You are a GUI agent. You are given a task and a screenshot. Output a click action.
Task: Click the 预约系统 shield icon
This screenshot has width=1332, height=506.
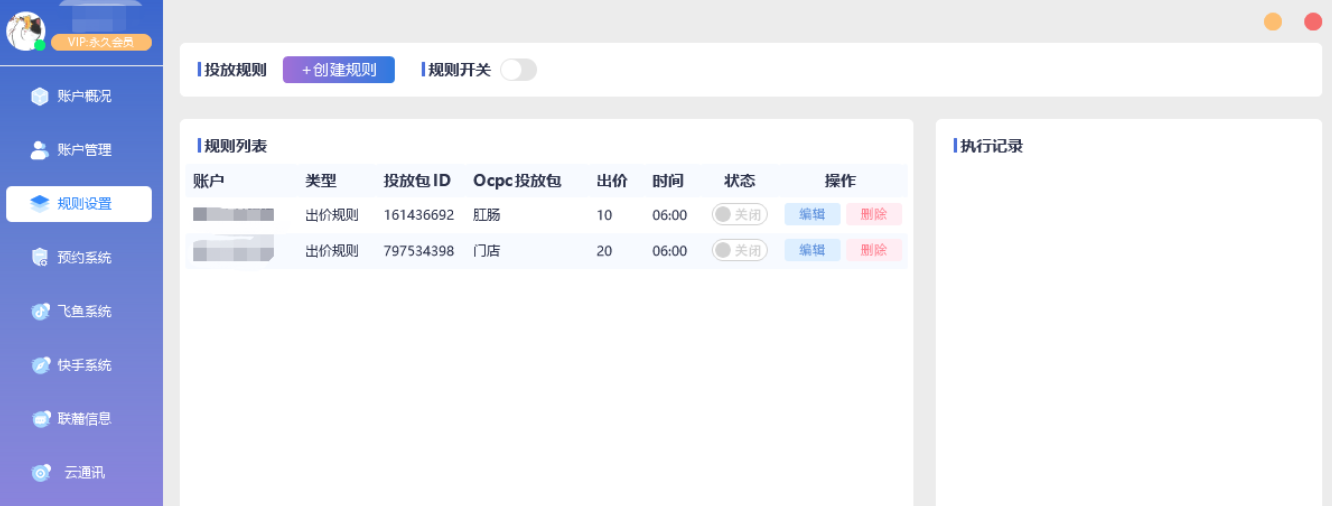click(40, 258)
